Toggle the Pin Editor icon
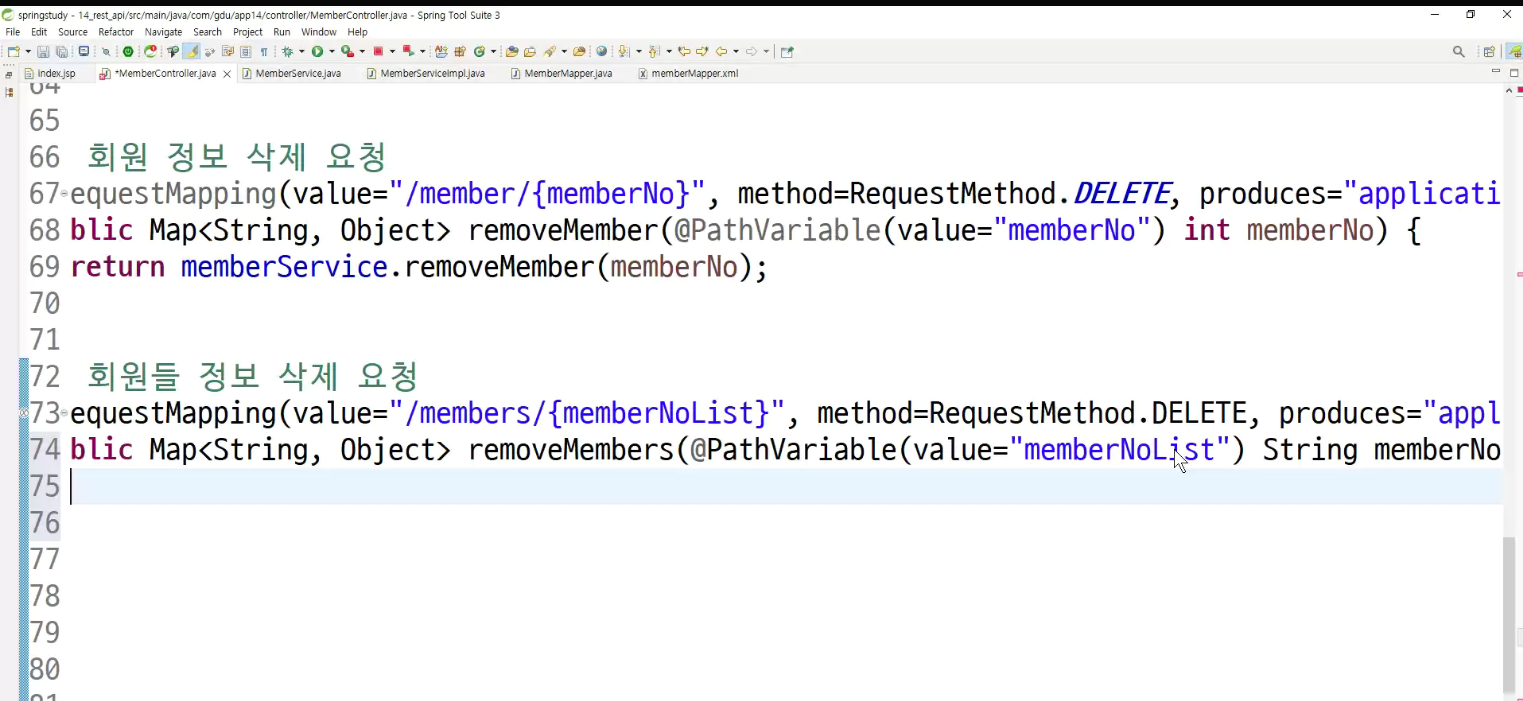This screenshot has height=701, width=1523. coord(786,51)
